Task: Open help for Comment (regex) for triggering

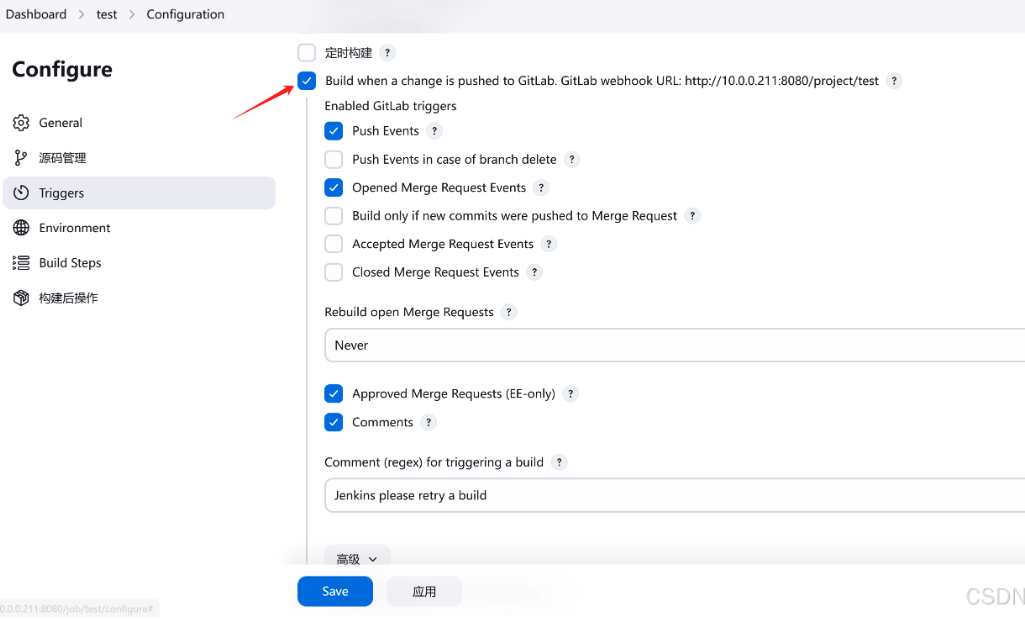Action: [x=559, y=462]
